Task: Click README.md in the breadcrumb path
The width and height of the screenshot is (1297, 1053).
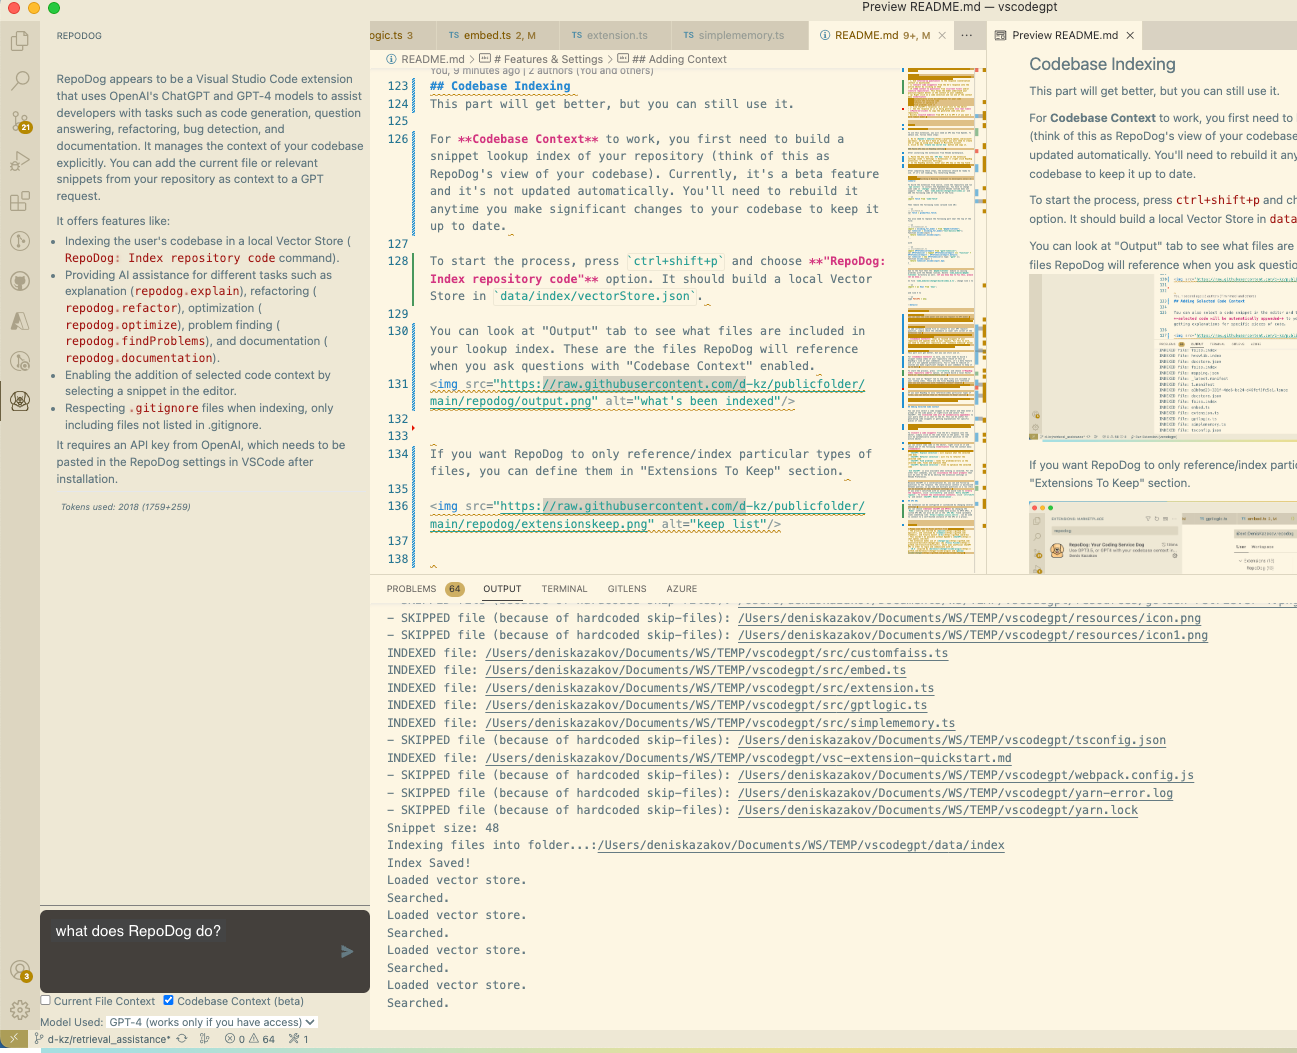Action: coord(432,59)
